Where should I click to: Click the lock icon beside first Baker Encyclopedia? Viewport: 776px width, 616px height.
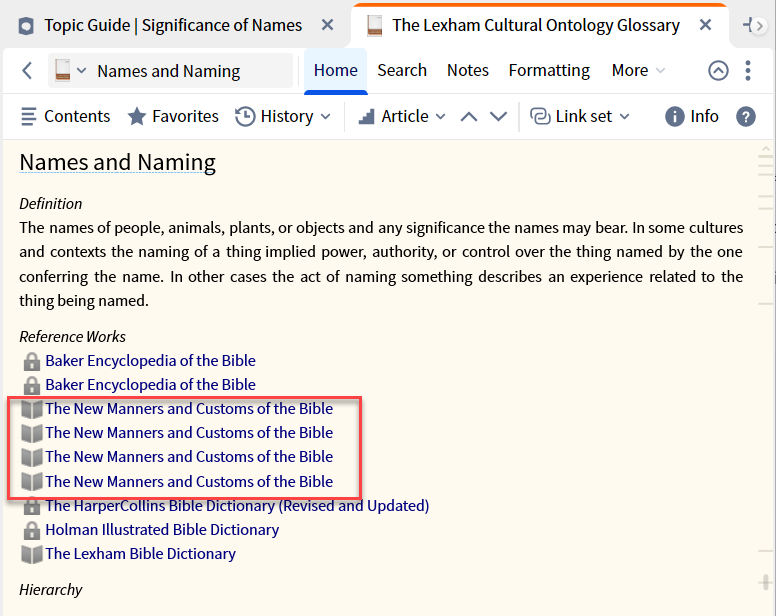tap(32, 361)
